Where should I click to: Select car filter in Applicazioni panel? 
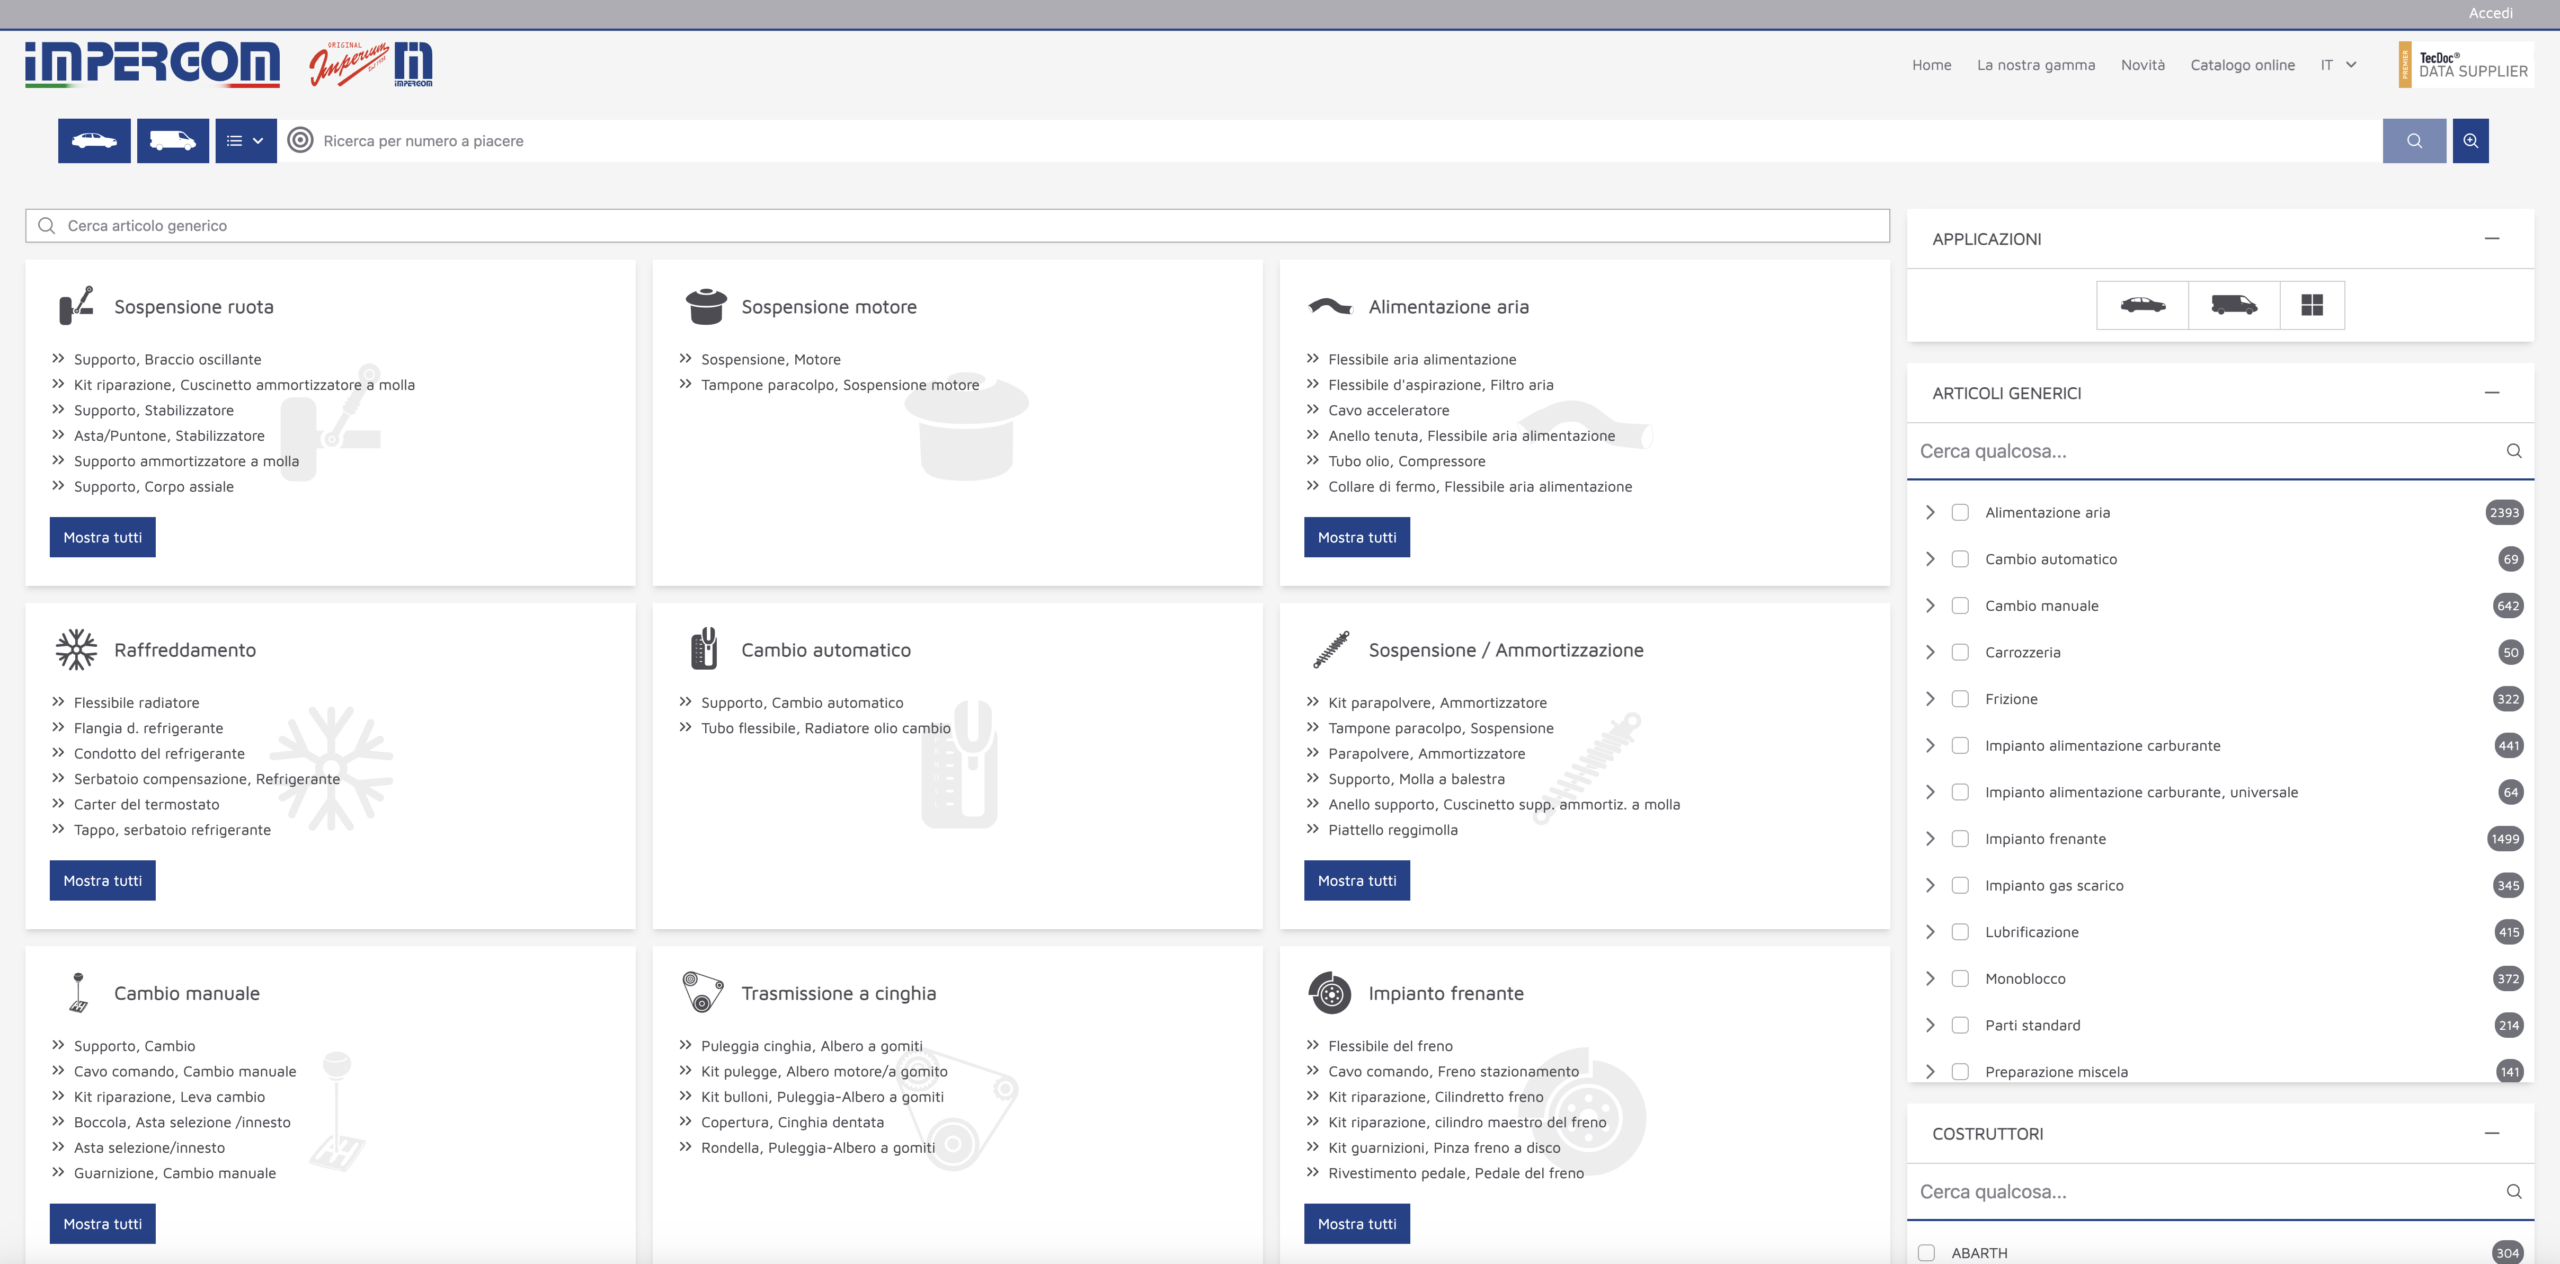[x=2142, y=305]
